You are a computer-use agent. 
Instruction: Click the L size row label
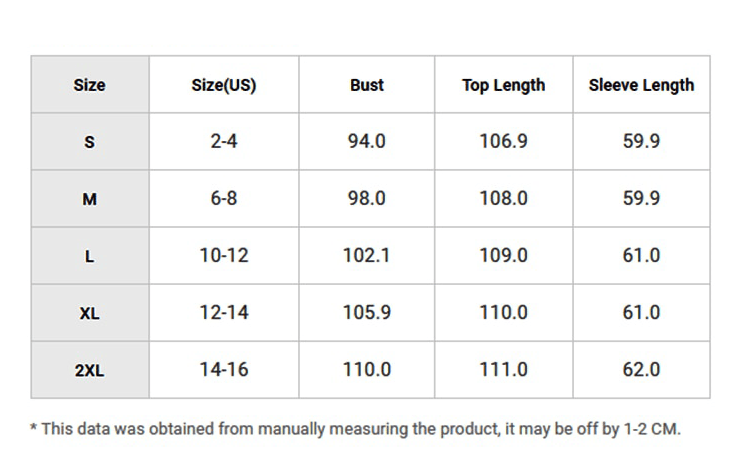tap(90, 256)
